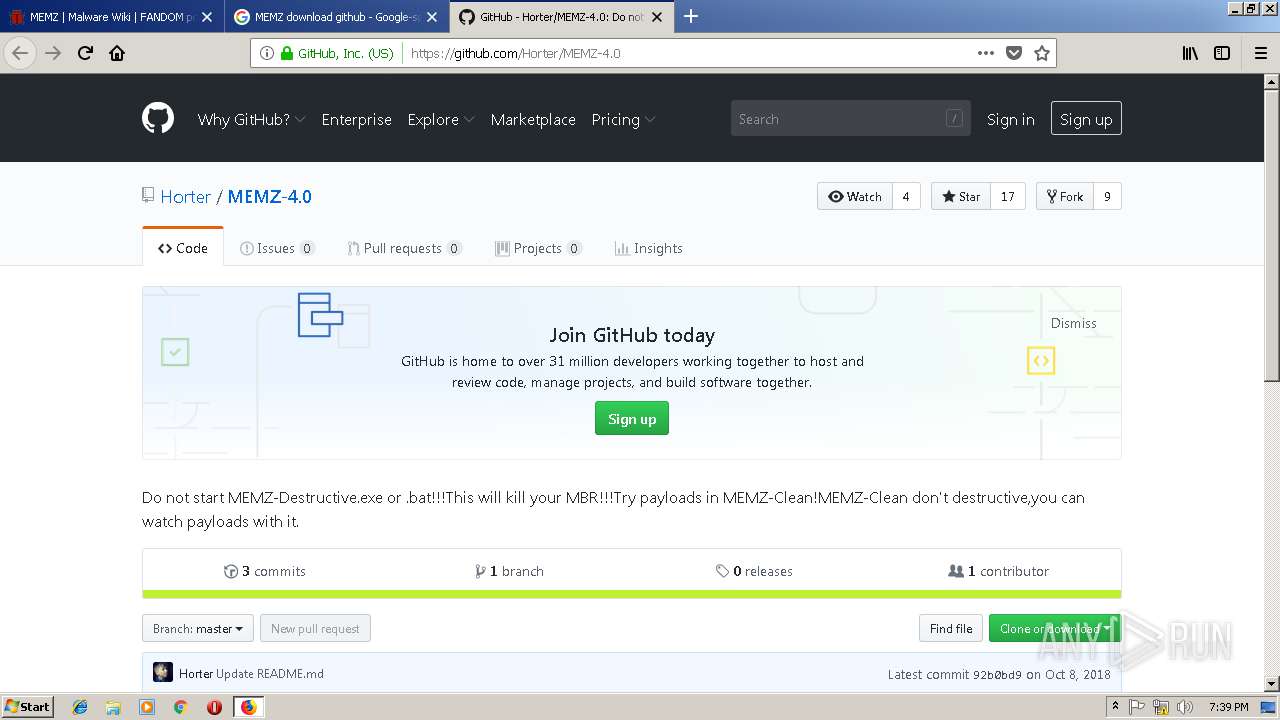View the 1 branch list
Image resolution: width=1280 pixels, height=720 pixels.
point(509,571)
